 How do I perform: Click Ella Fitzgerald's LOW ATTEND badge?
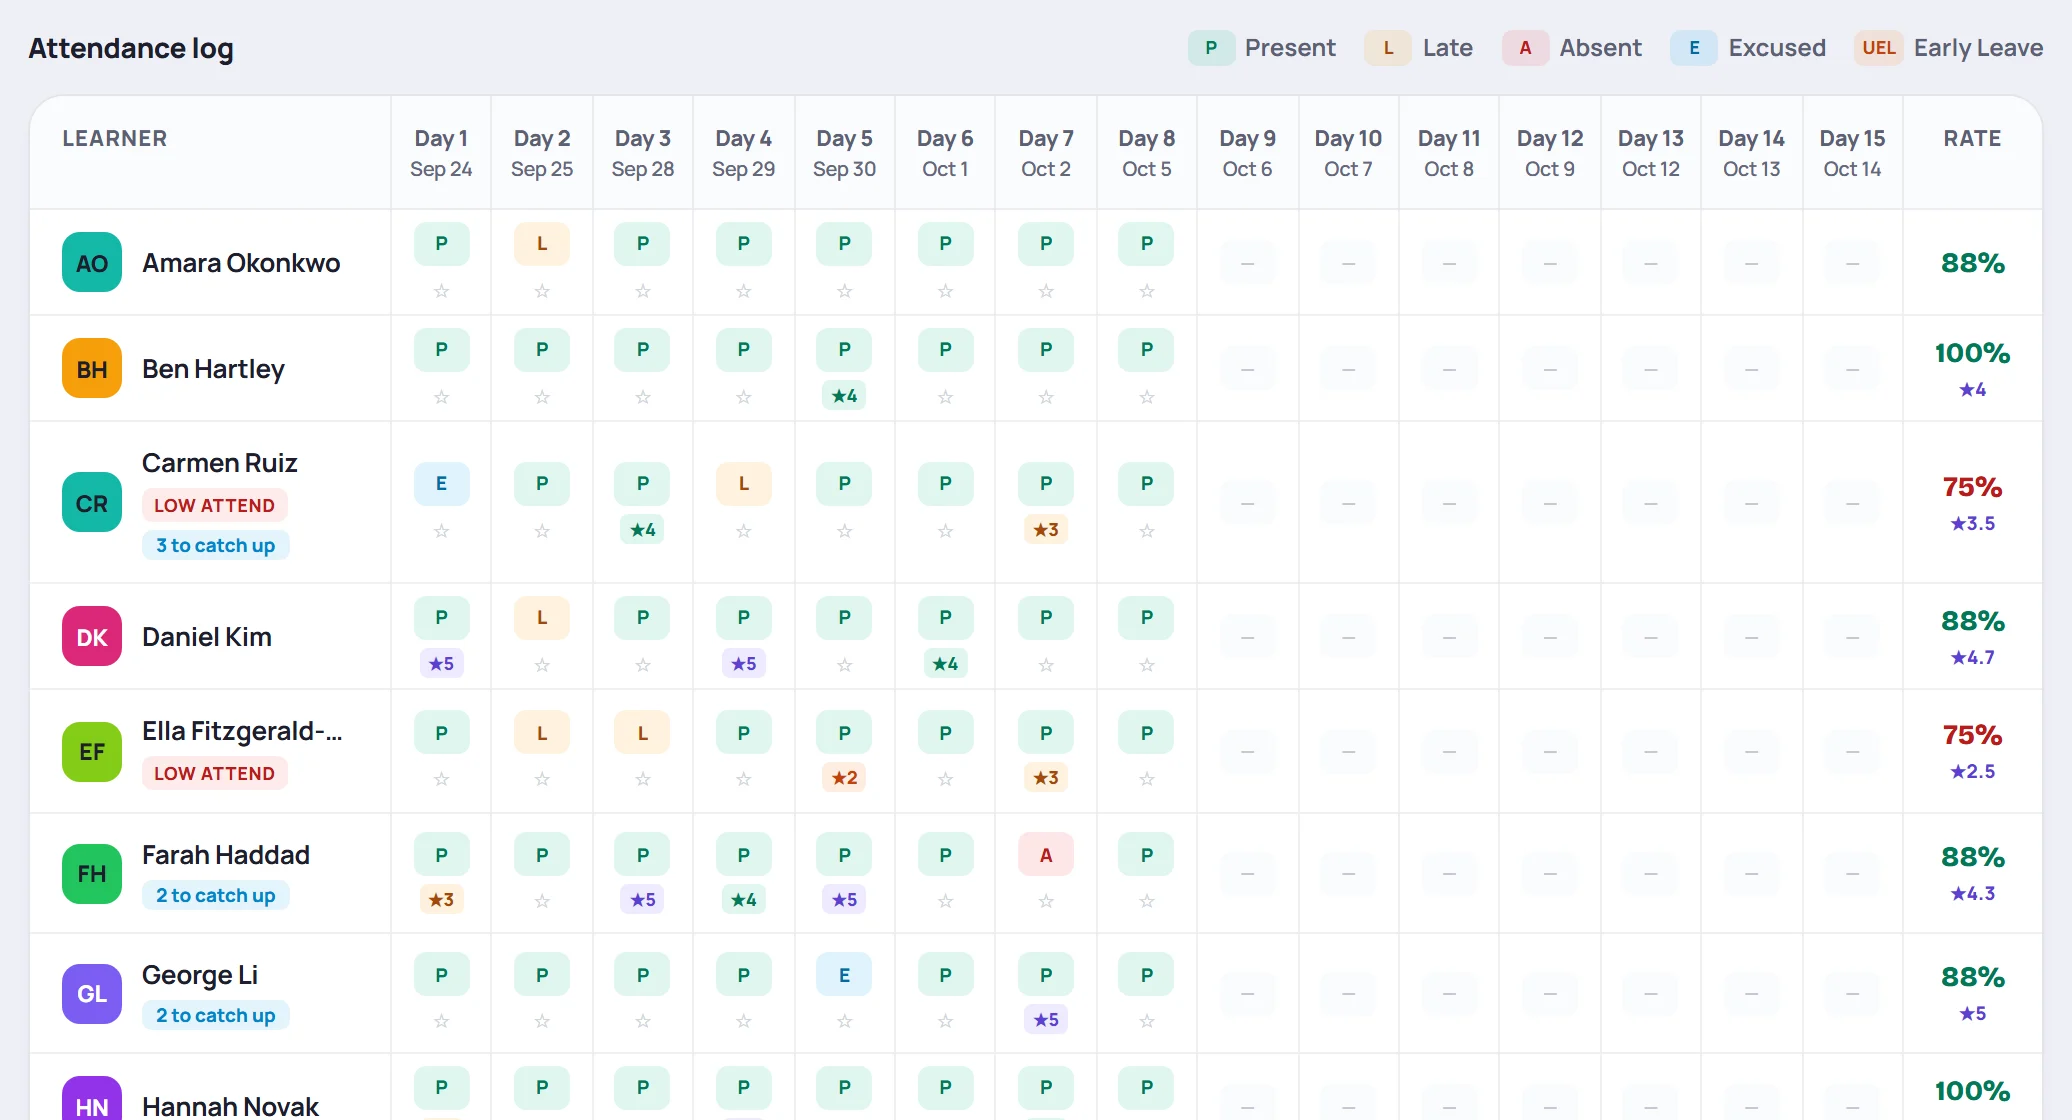pos(214,774)
